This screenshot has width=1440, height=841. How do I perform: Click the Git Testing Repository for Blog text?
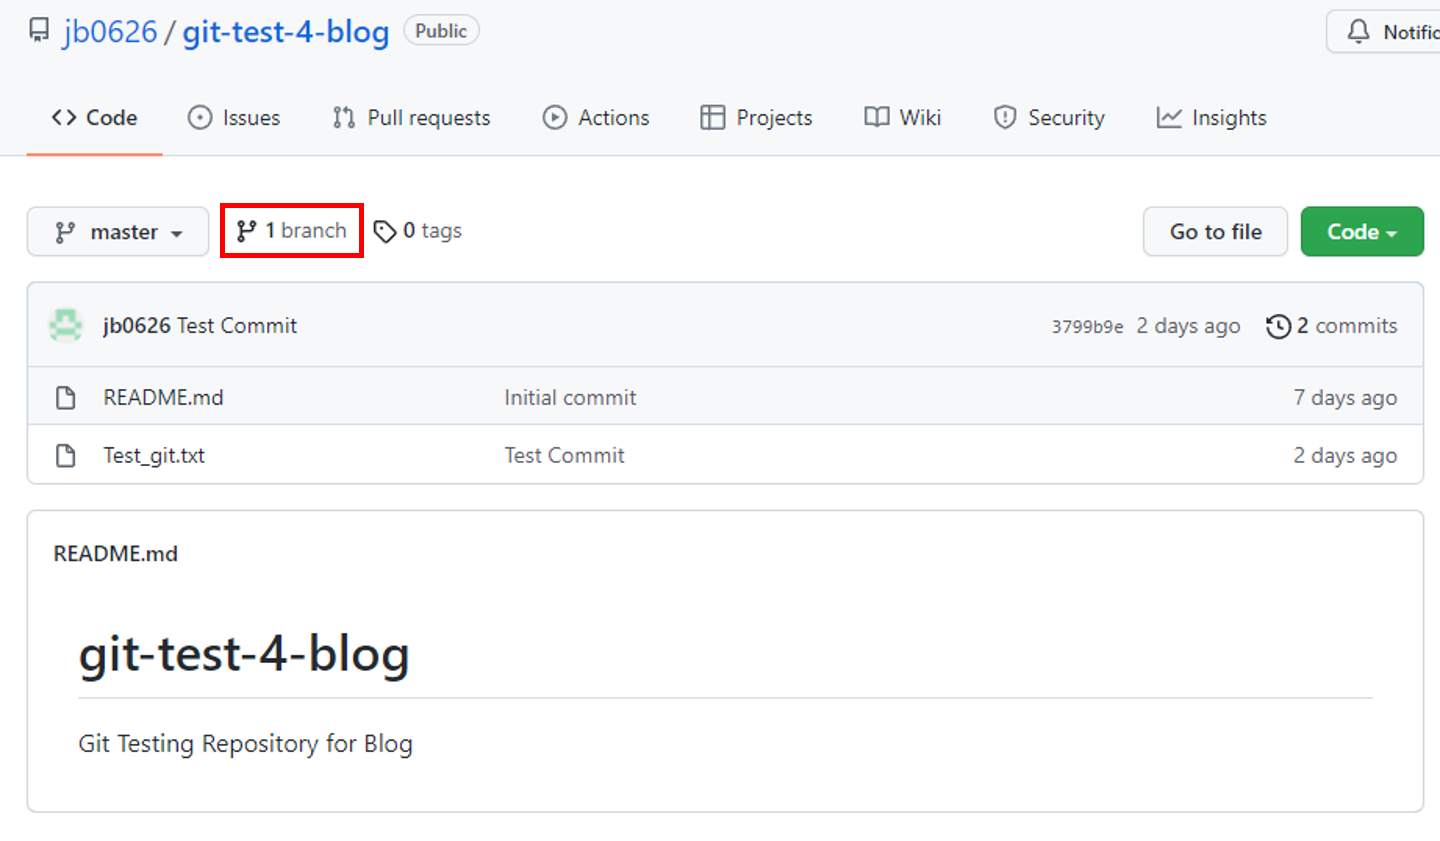246,744
